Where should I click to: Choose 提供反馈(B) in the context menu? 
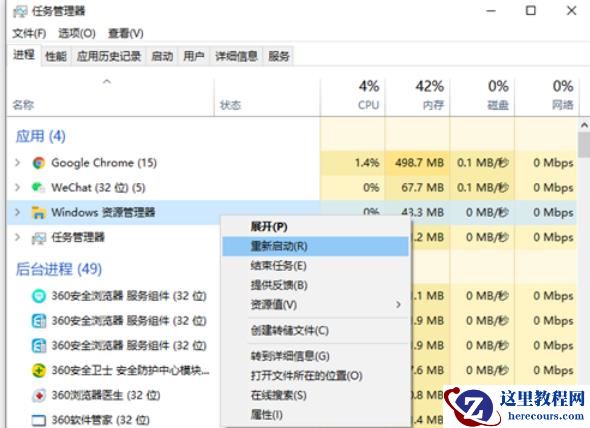click(x=315, y=285)
